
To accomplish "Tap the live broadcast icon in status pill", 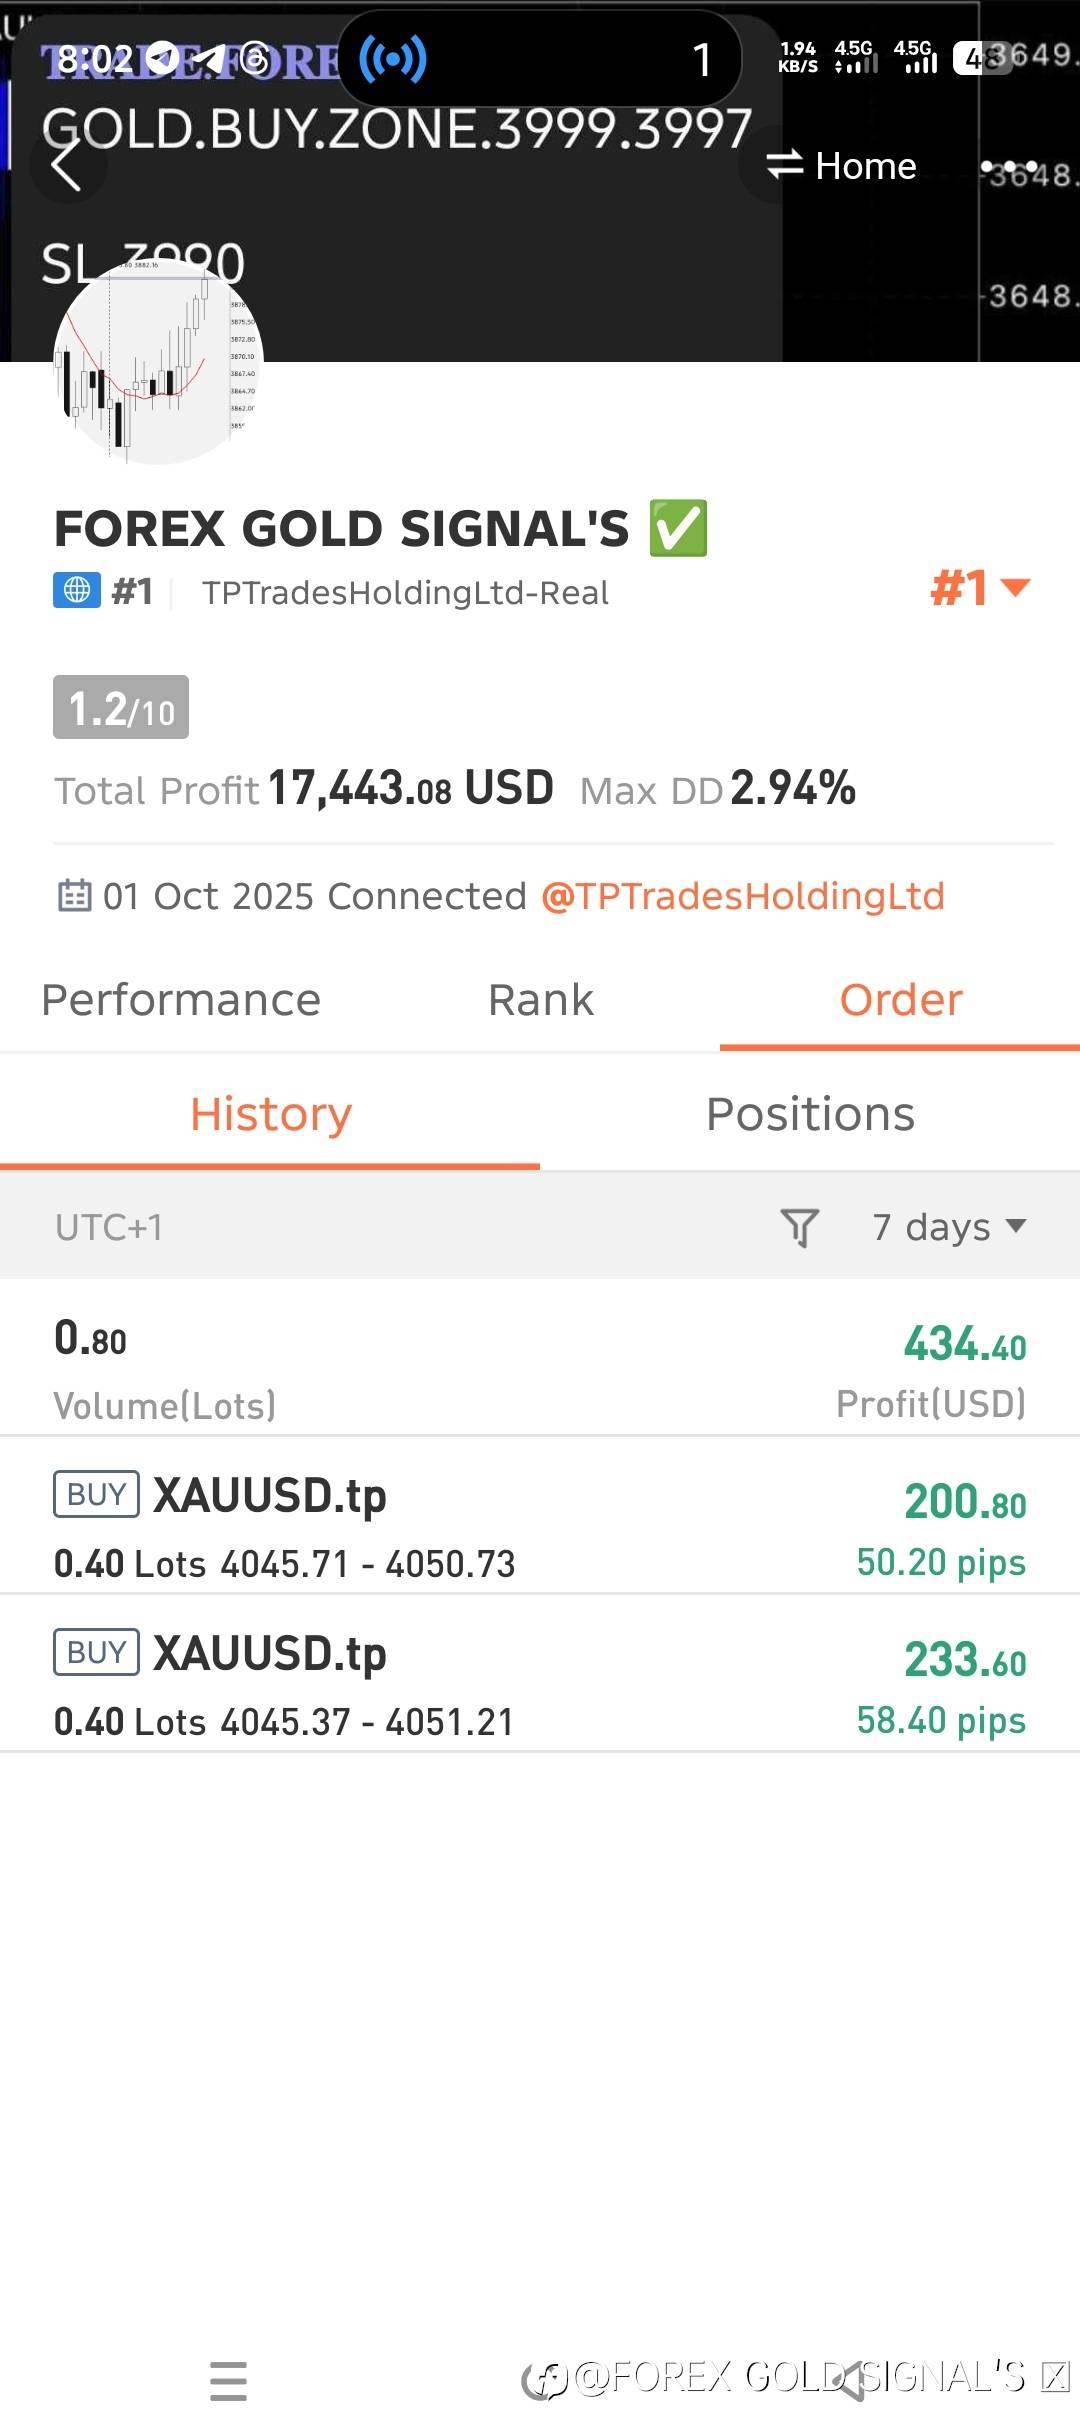I will point(393,59).
